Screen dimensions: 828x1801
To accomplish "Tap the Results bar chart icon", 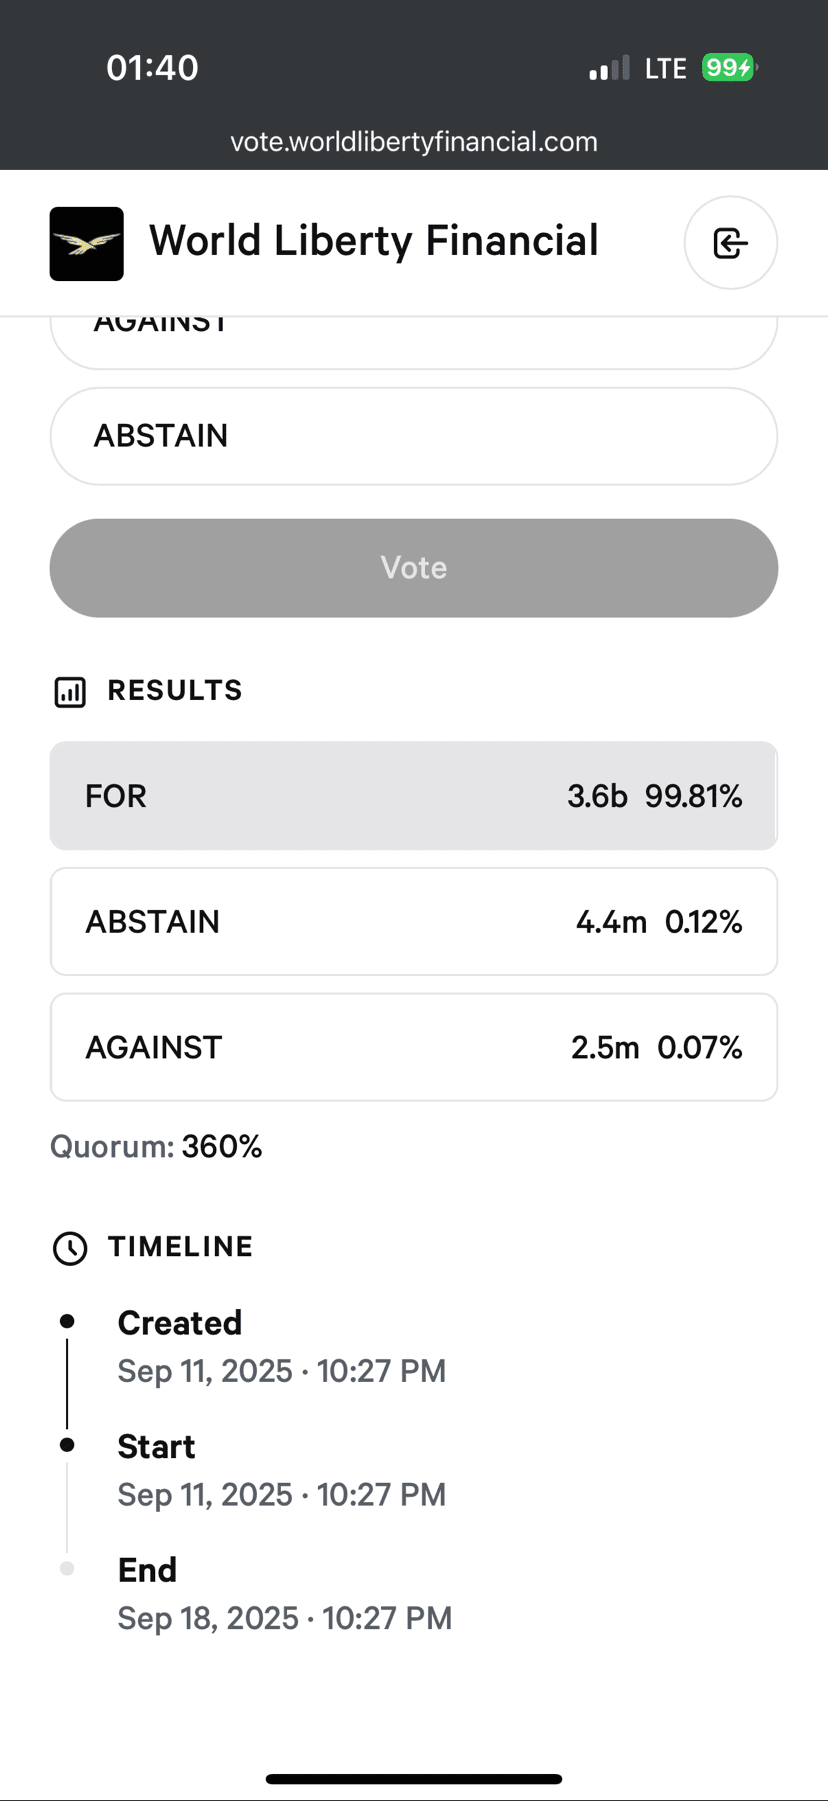I will 70,692.
